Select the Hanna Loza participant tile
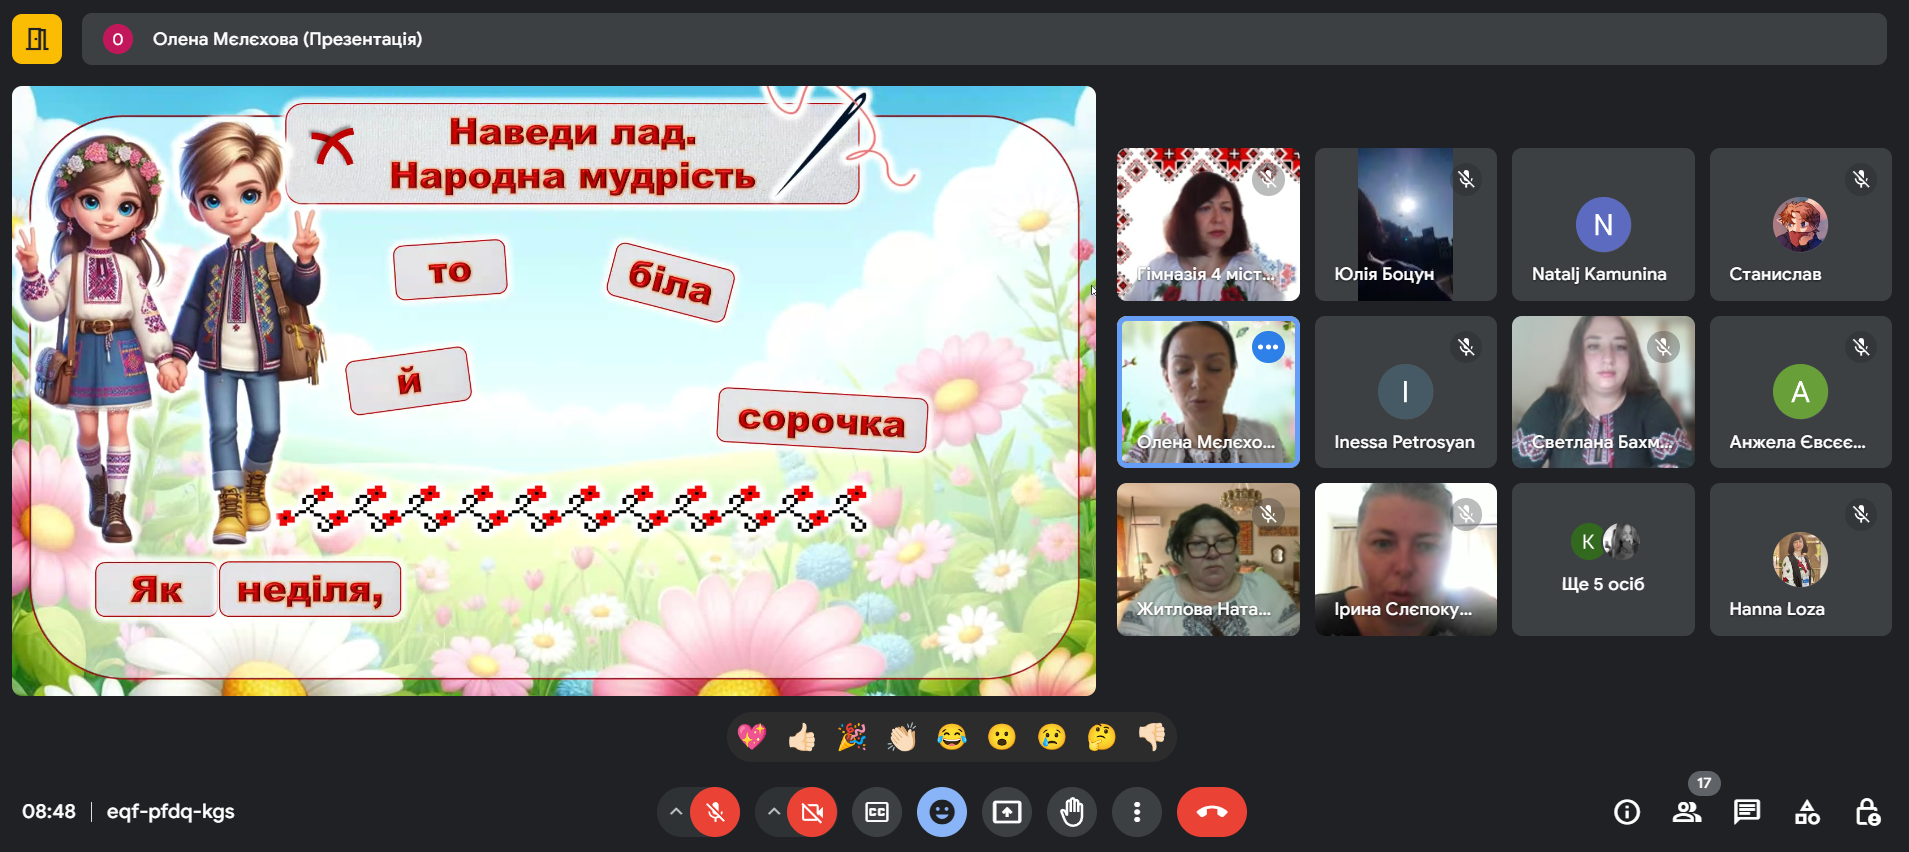This screenshot has width=1909, height=852. tap(1800, 559)
